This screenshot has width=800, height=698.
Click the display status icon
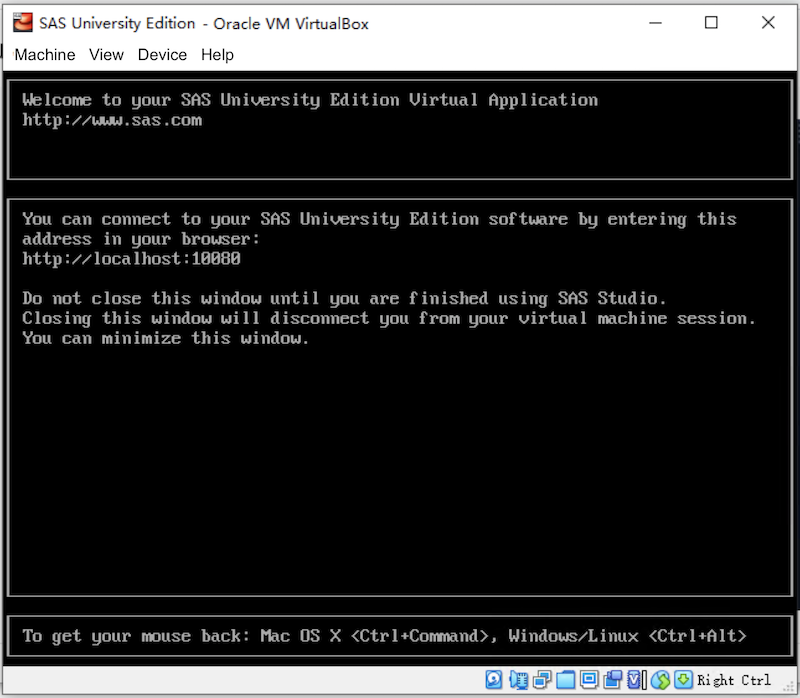point(590,680)
